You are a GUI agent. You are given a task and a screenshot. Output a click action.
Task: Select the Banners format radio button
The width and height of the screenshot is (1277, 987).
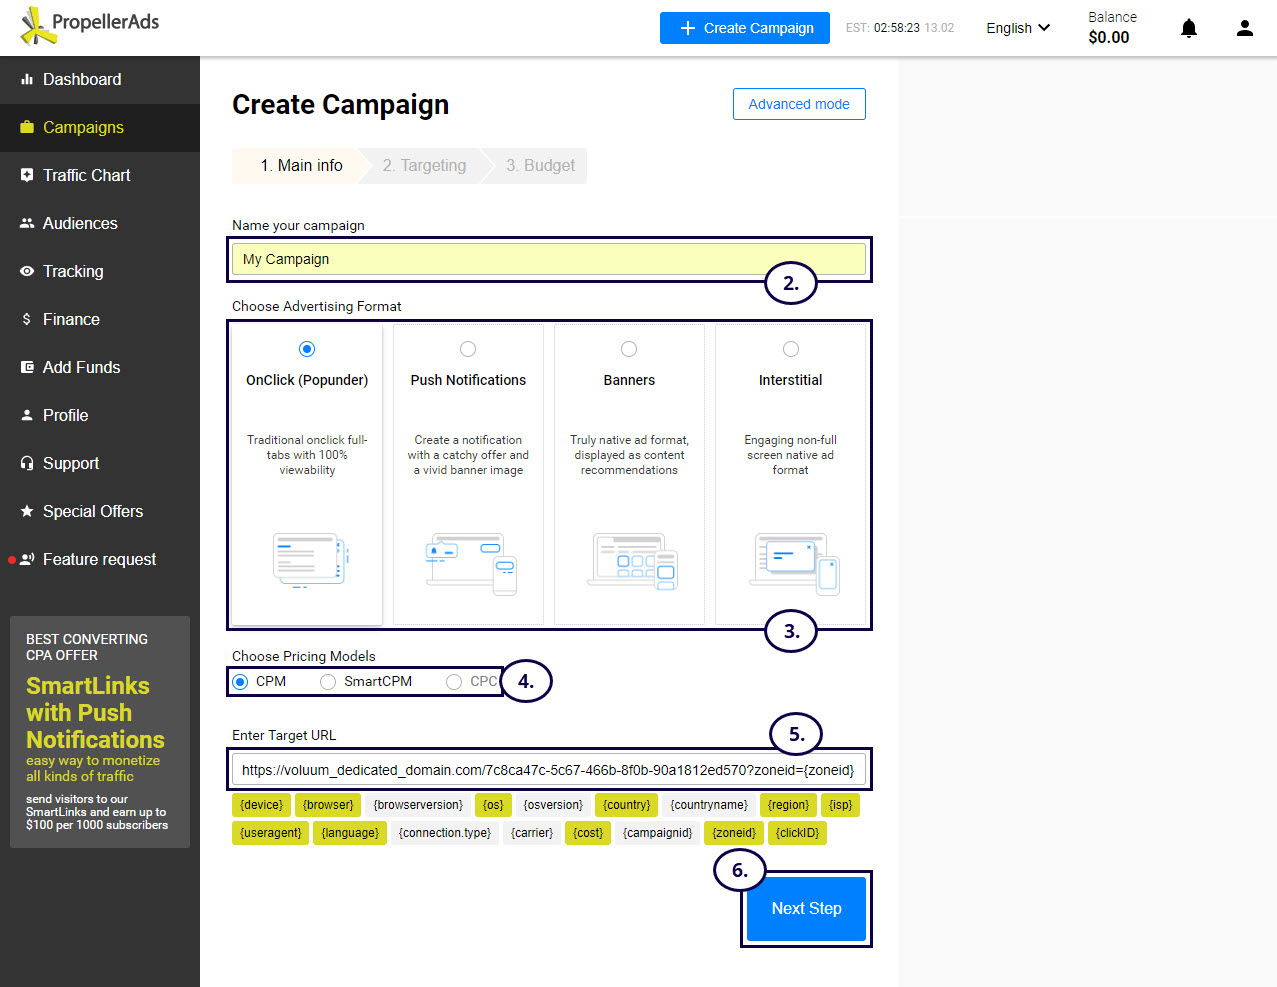click(x=629, y=349)
